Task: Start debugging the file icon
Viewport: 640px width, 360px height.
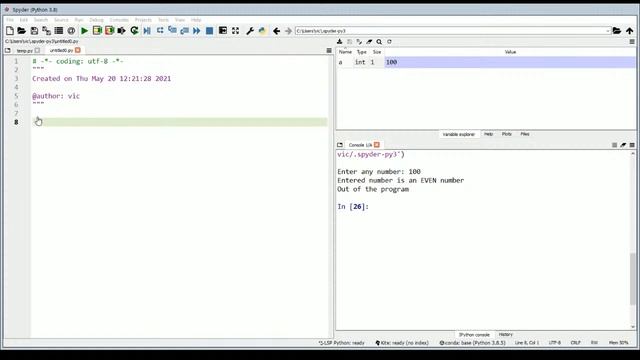Action: coord(147,31)
